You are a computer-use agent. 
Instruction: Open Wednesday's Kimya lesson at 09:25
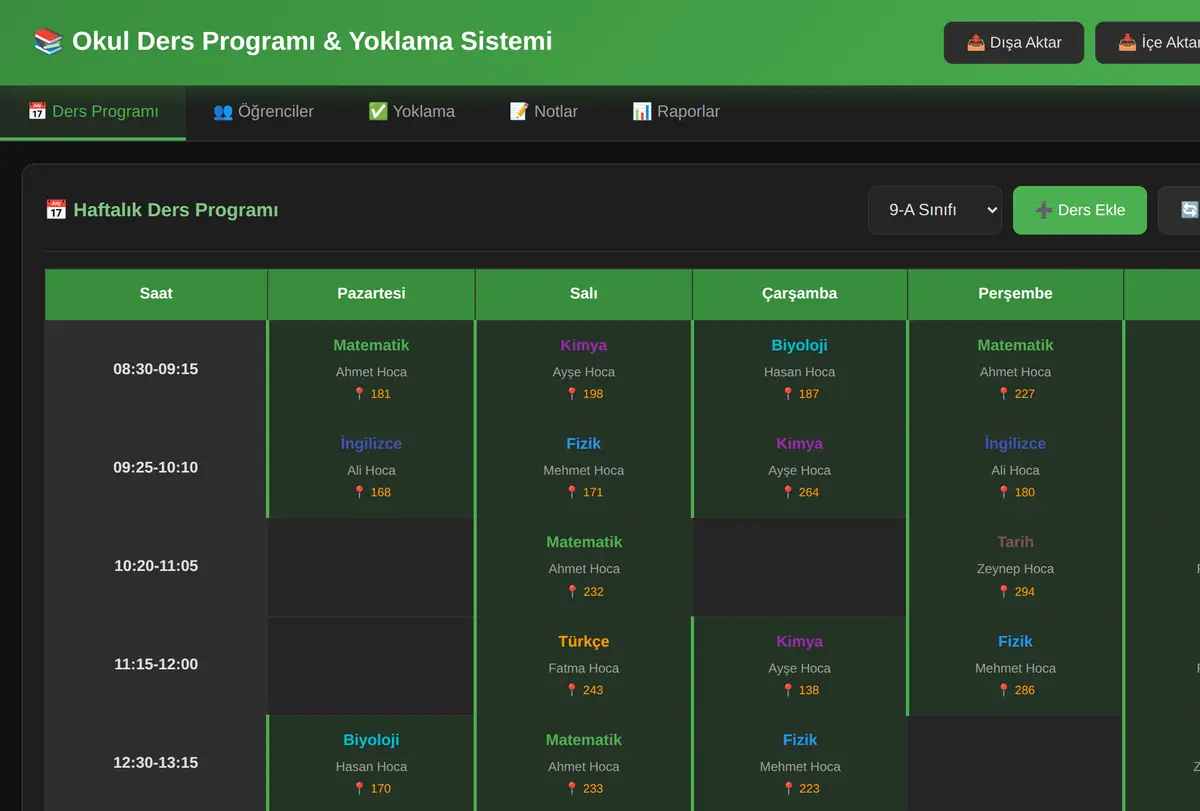tap(800, 468)
